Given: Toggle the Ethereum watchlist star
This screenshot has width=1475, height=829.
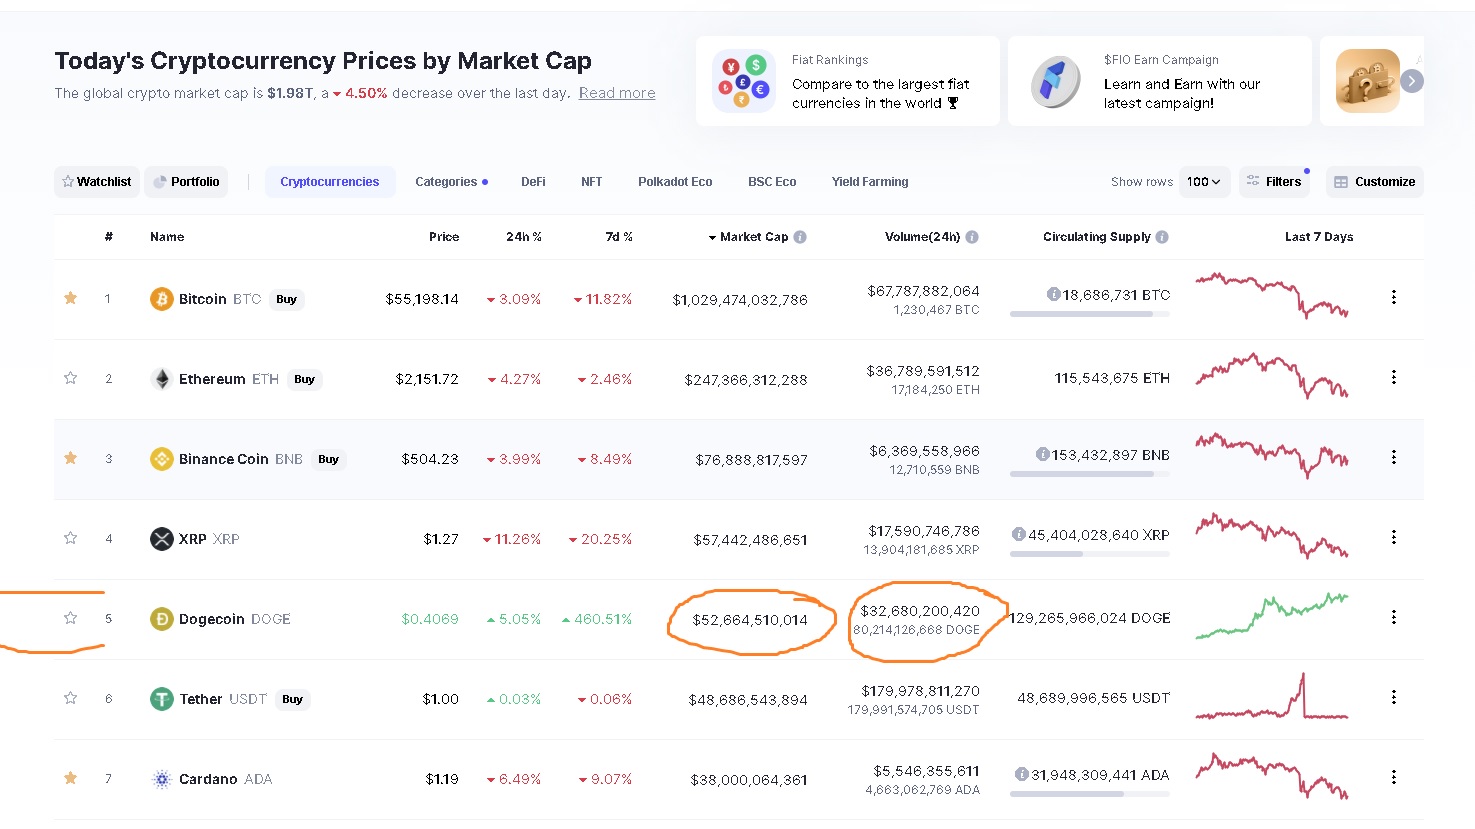Looking at the screenshot, I should pyautogui.click(x=70, y=378).
